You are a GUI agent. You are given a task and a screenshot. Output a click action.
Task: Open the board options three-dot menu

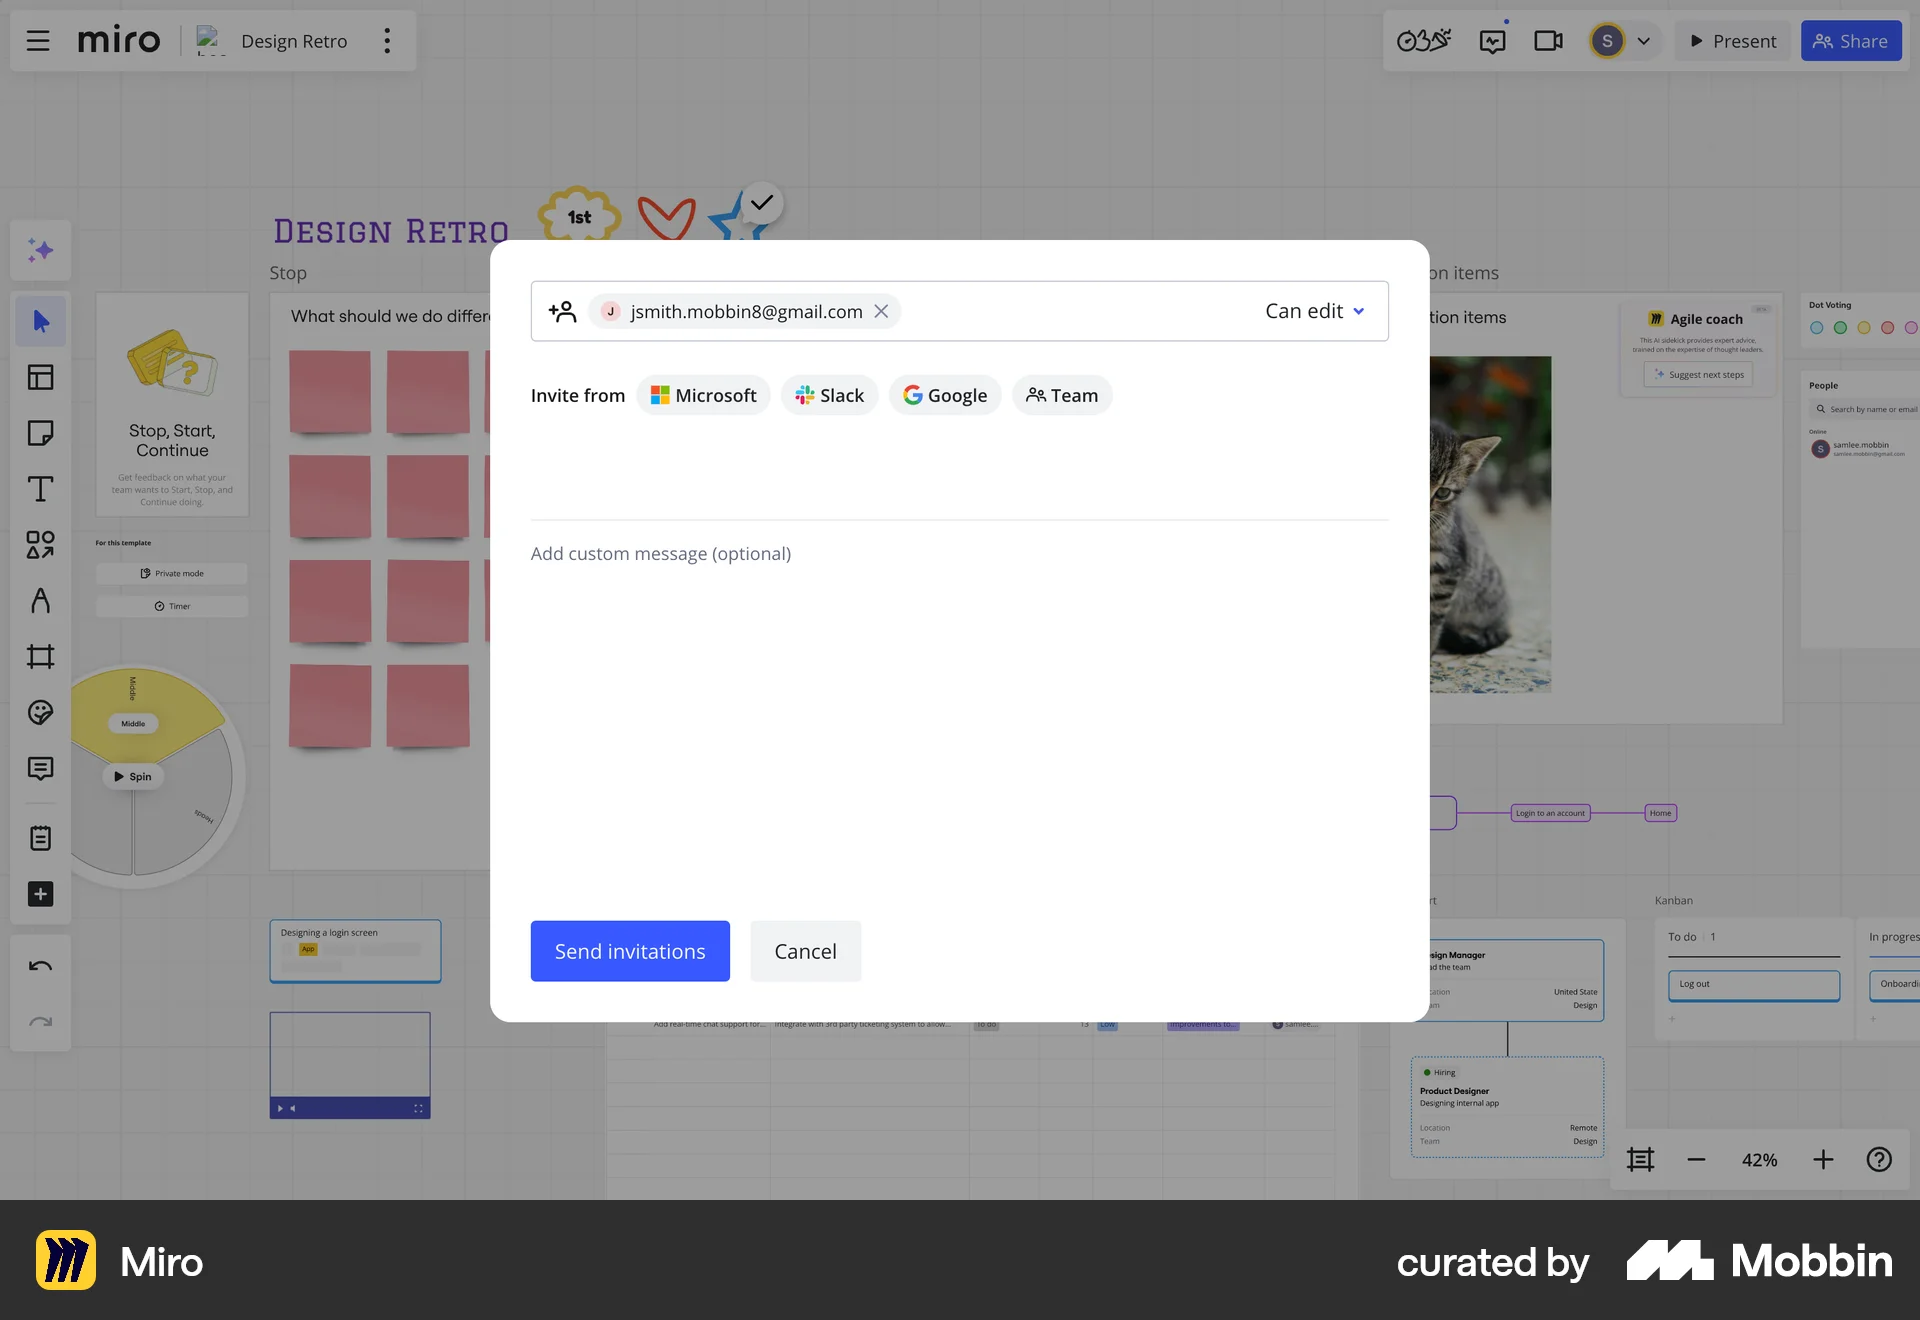tap(387, 40)
